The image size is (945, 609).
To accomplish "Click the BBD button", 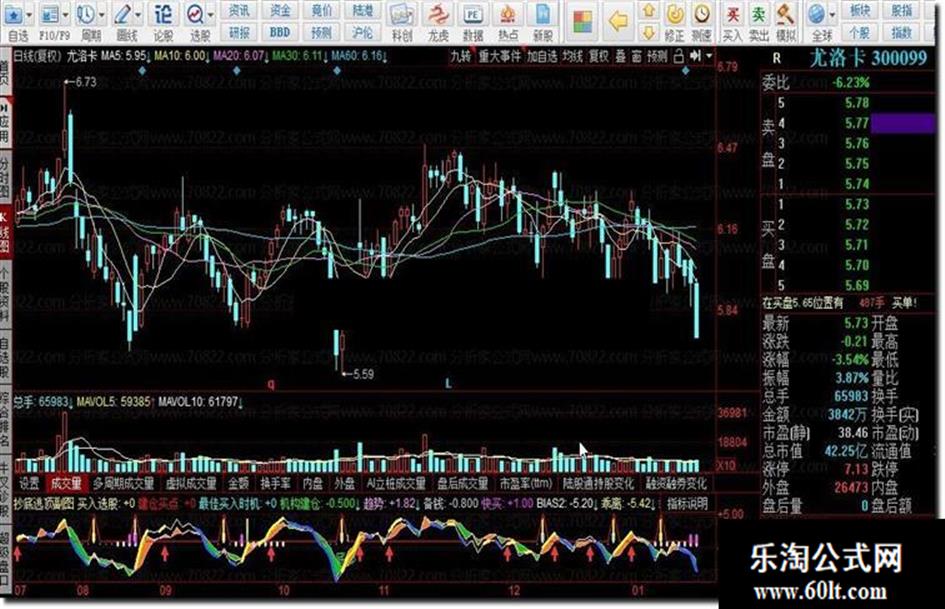I will tap(280, 32).
